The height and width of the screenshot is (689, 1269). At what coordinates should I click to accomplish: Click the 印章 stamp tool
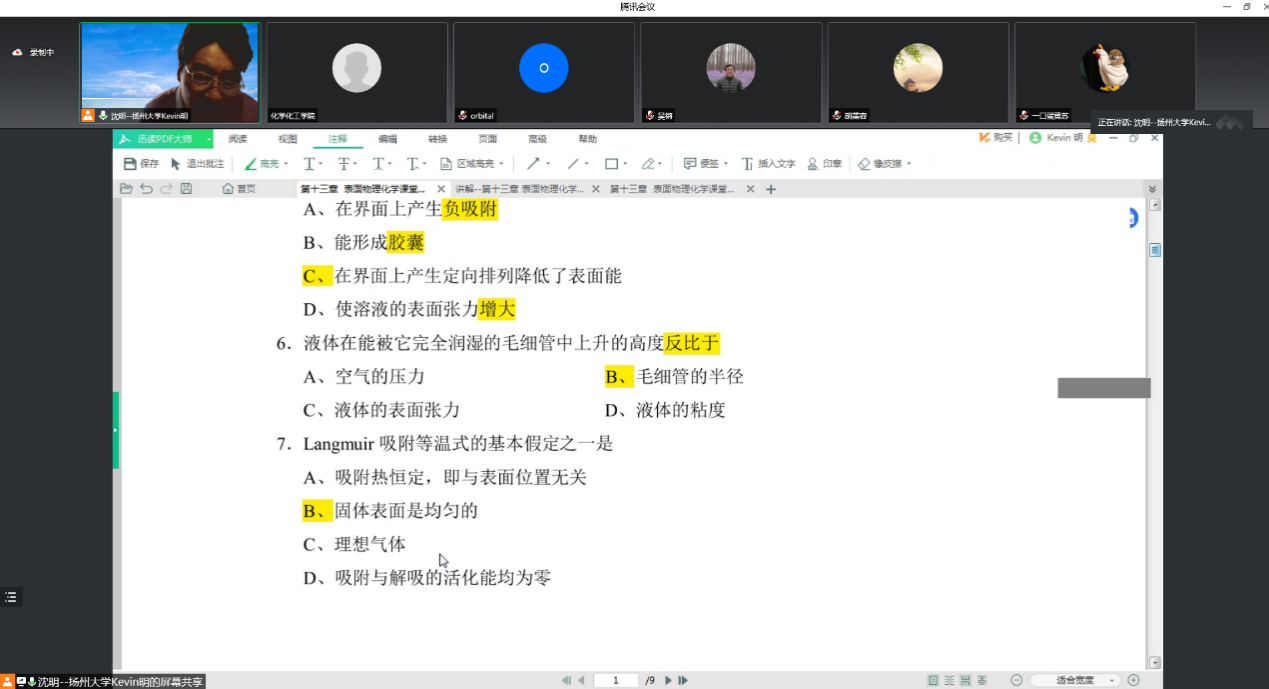coord(824,164)
